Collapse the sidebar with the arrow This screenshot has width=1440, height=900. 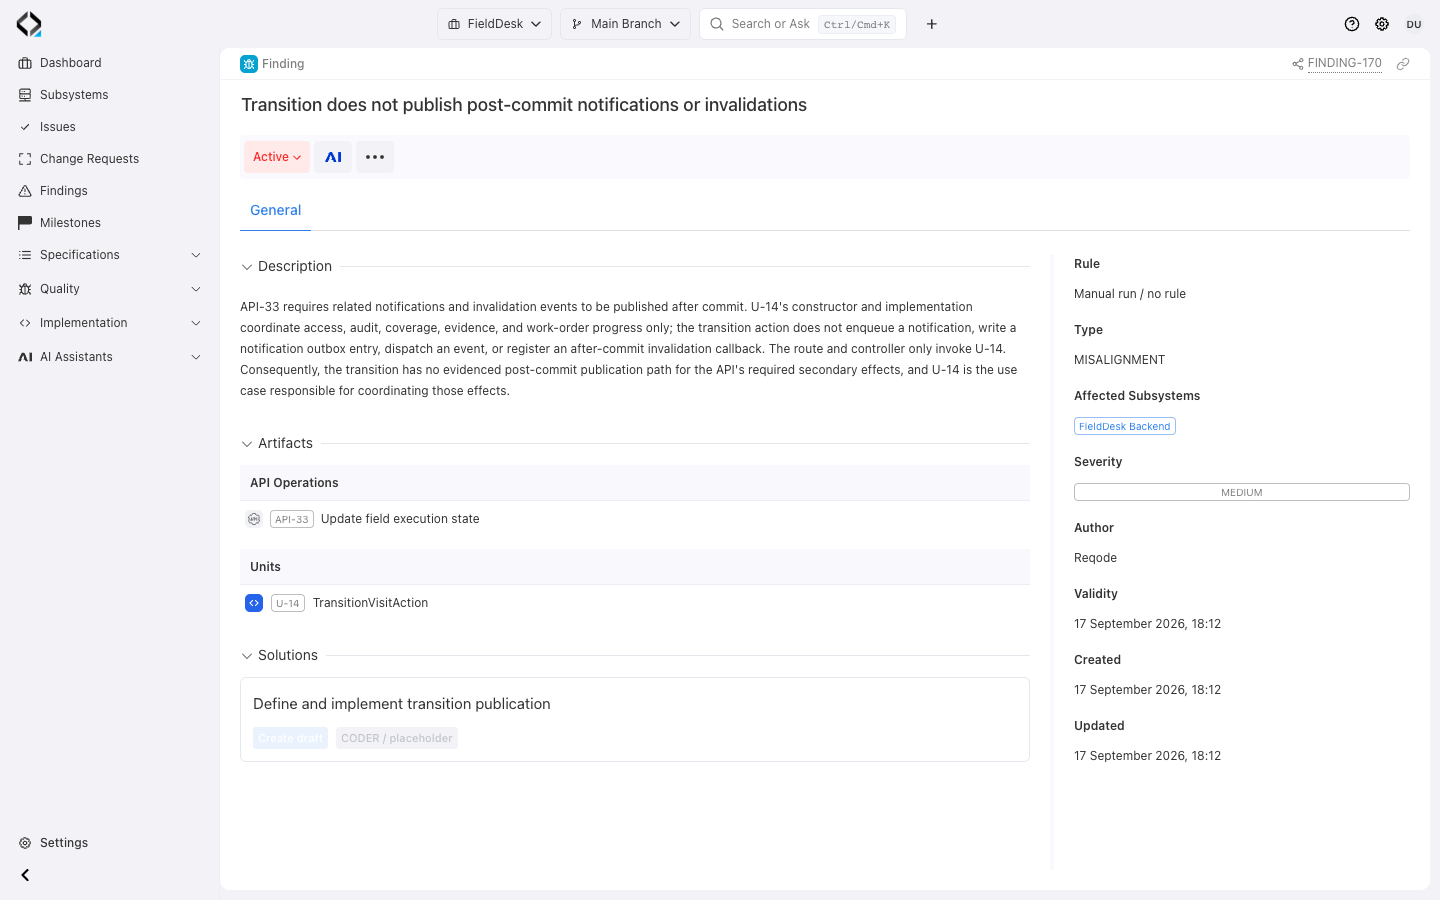point(25,875)
